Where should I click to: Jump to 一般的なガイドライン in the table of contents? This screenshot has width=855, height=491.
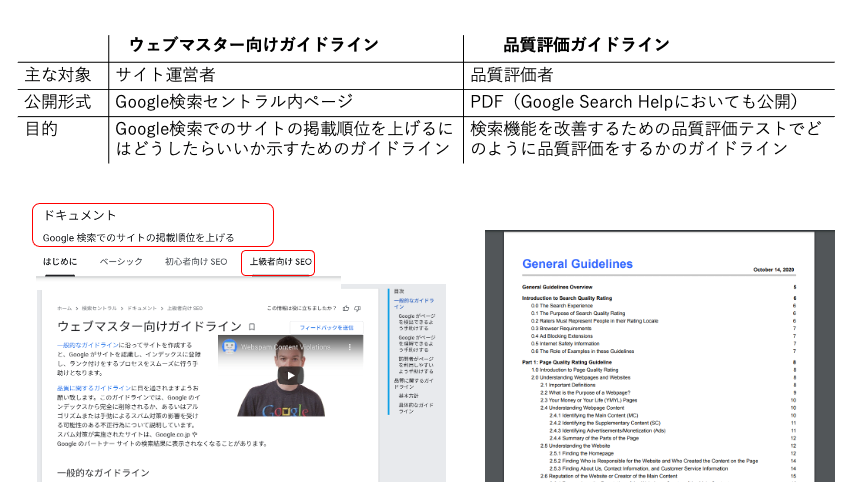[x=414, y=303]
